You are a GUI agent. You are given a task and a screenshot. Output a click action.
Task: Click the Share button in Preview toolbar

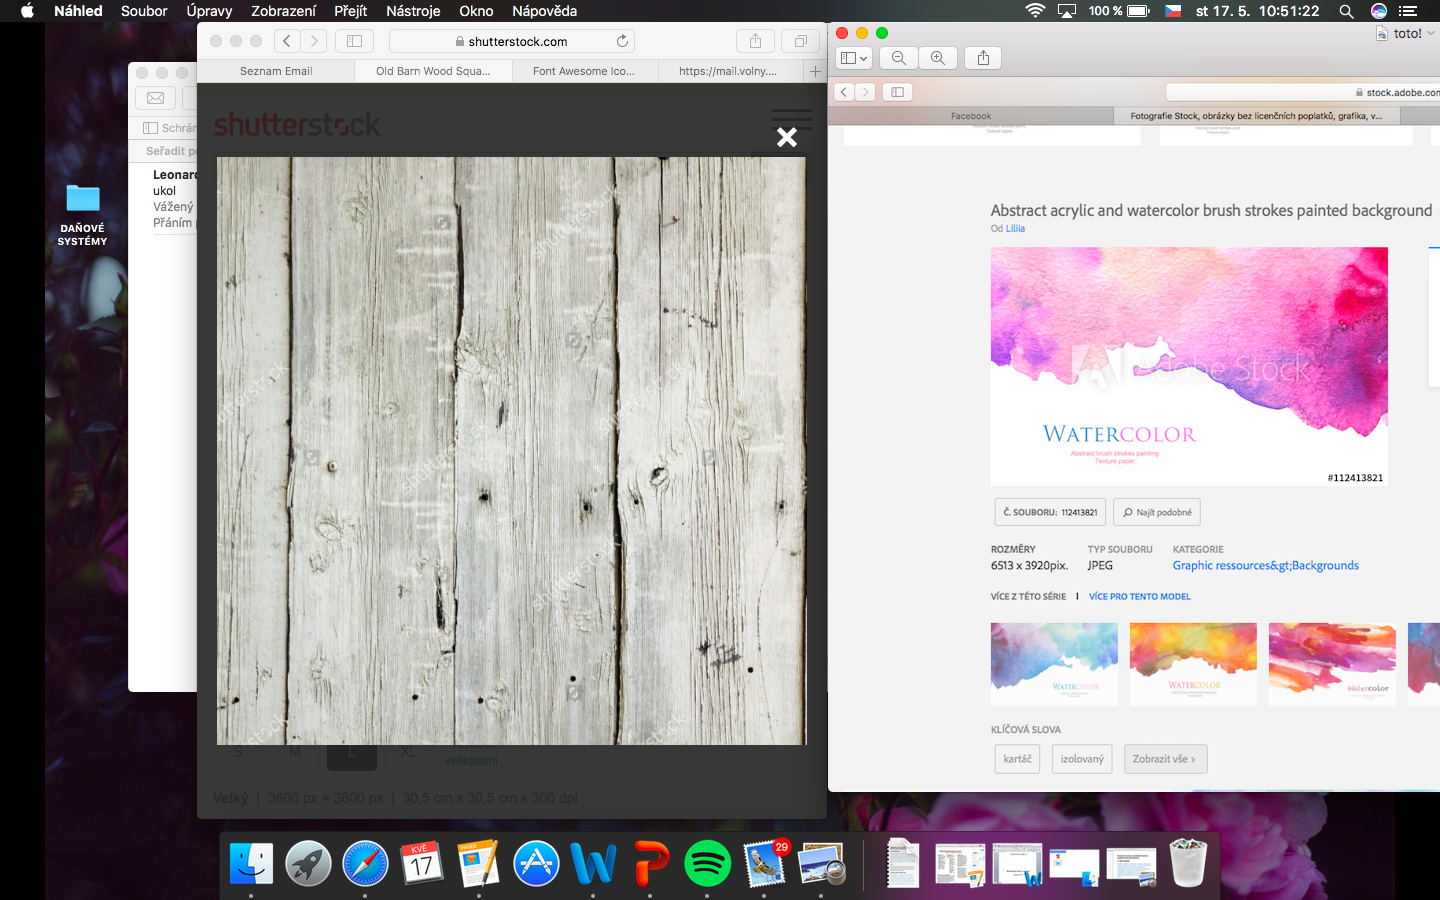coord(983,58)
